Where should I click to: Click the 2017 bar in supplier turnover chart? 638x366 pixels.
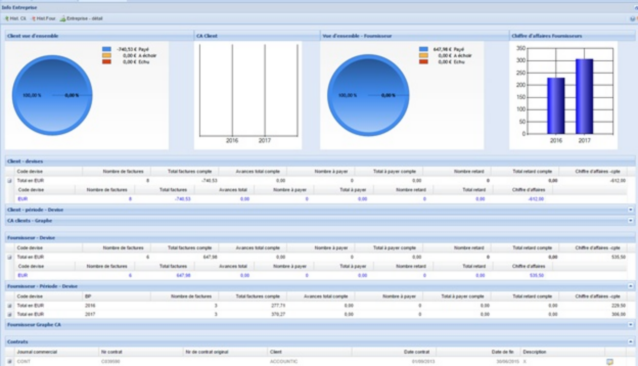pyautogui.click(x=584, y=96)
